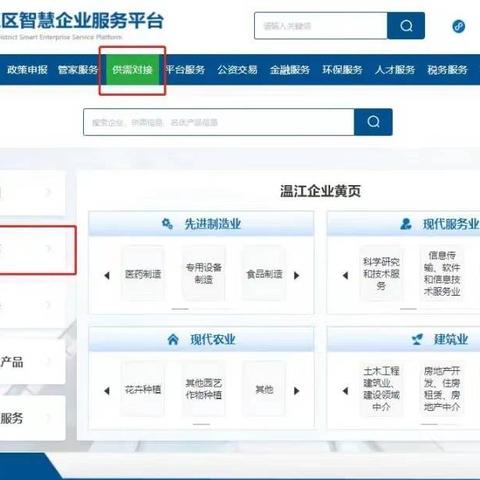
Task: Expand the second sidebar item chevron
Action: coord(49,249)
